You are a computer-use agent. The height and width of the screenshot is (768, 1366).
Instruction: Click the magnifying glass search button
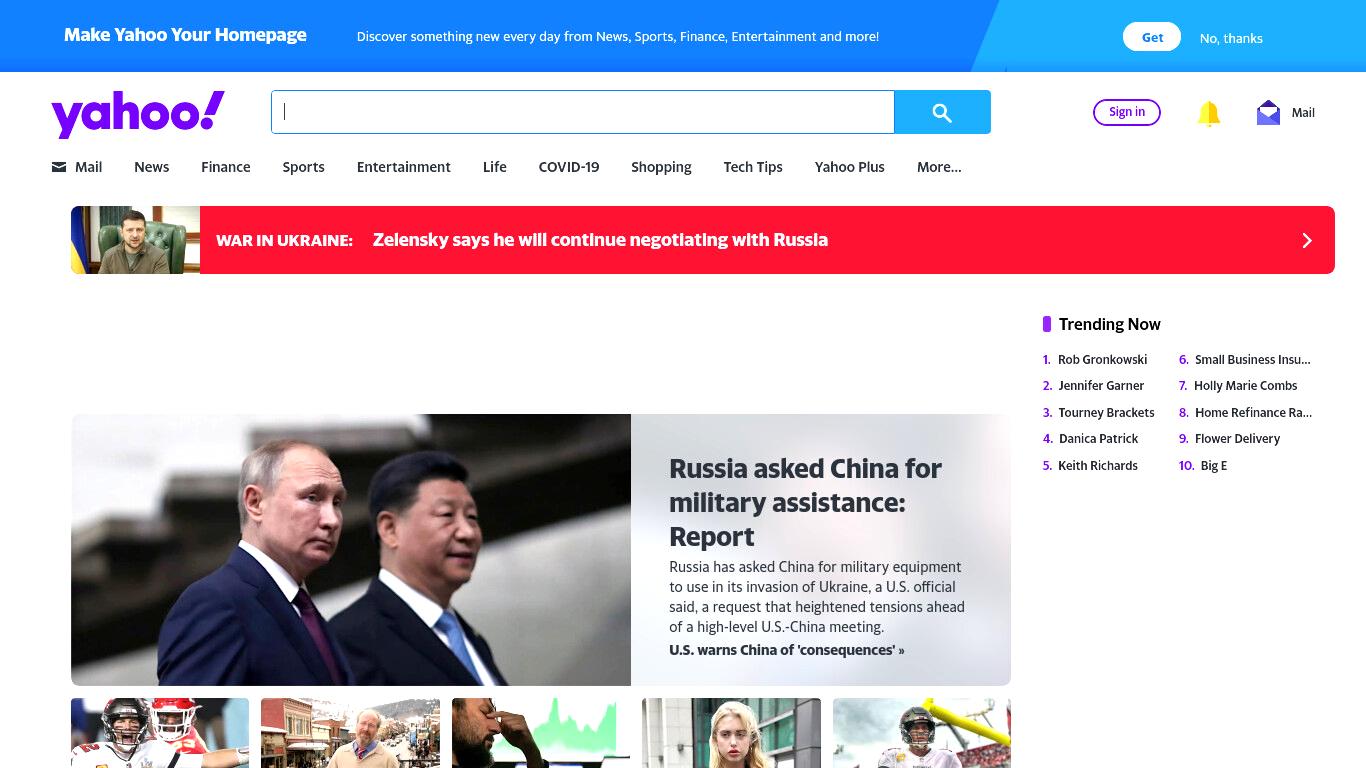942,112
